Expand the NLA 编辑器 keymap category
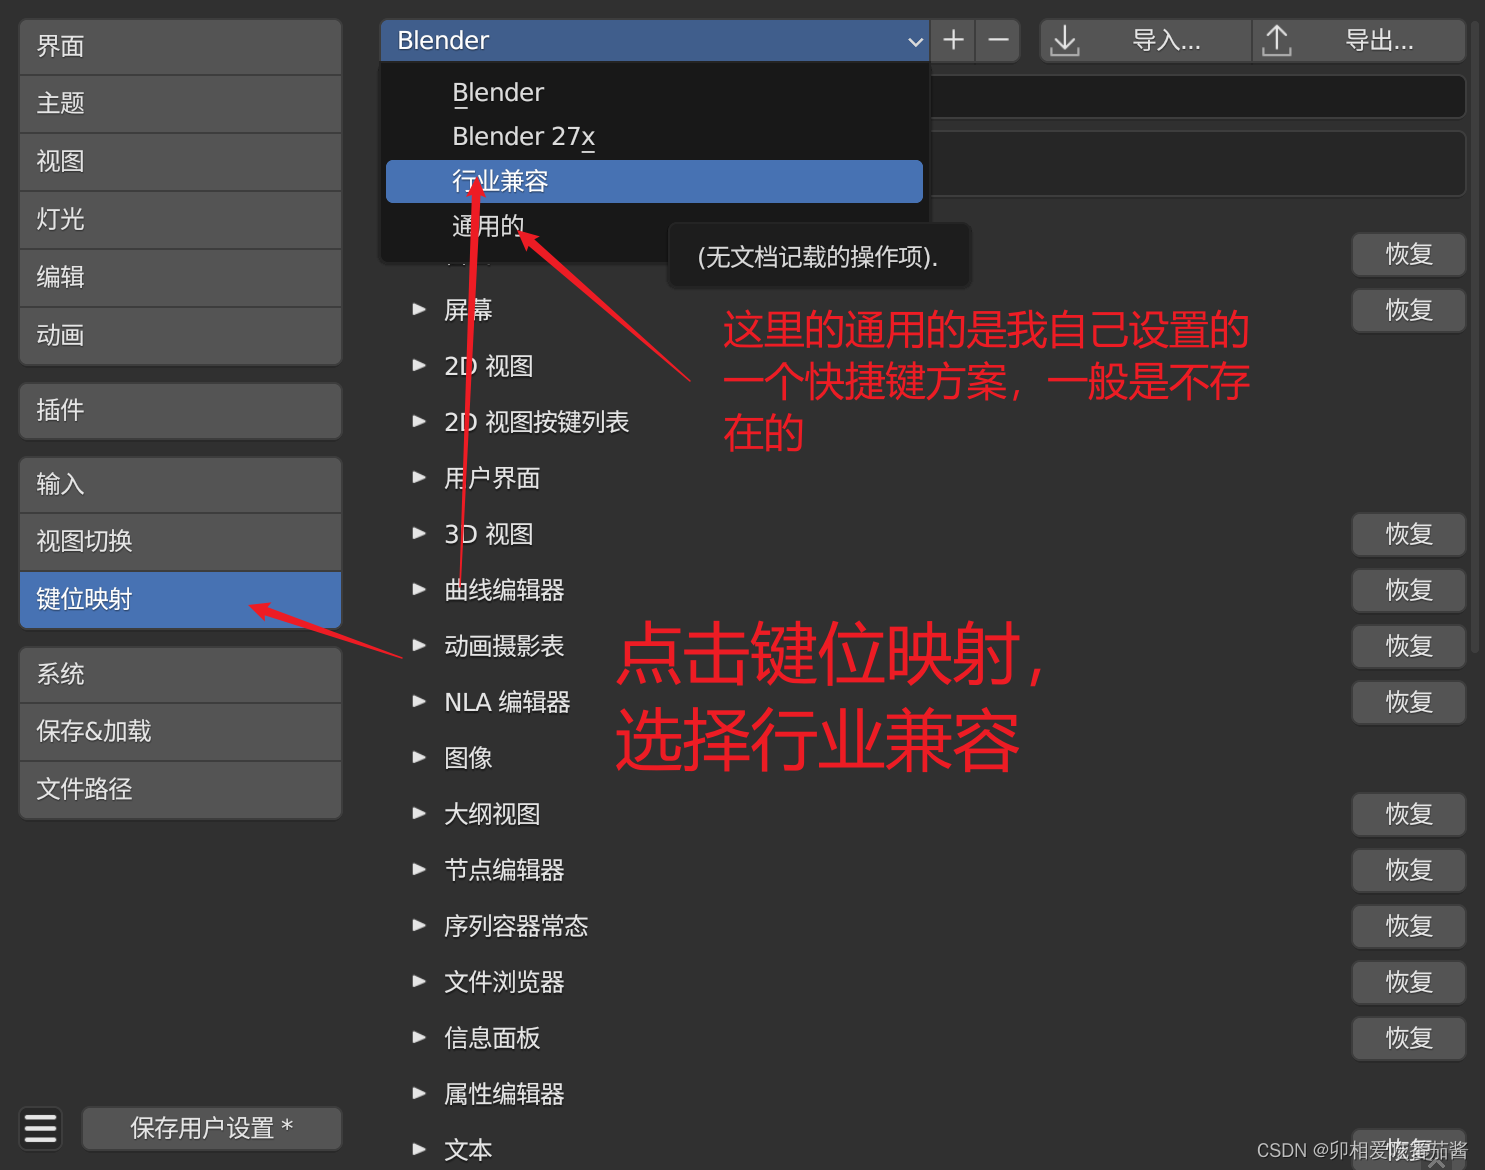Viewport: 1485px width, 1170px height. 420,702
